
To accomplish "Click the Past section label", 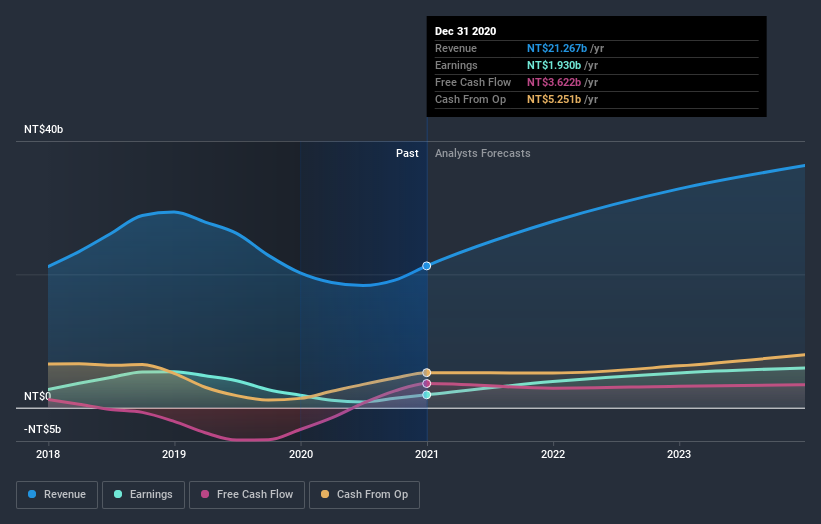I will point(407,153).
